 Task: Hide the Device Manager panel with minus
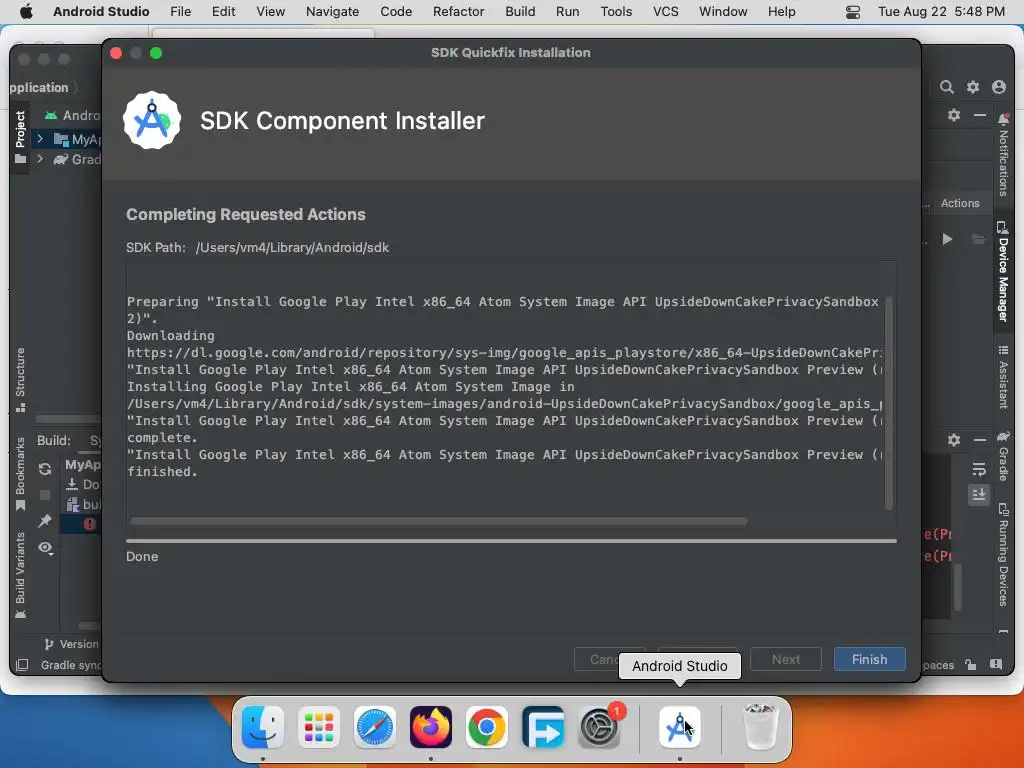click(x=980, y=115)
